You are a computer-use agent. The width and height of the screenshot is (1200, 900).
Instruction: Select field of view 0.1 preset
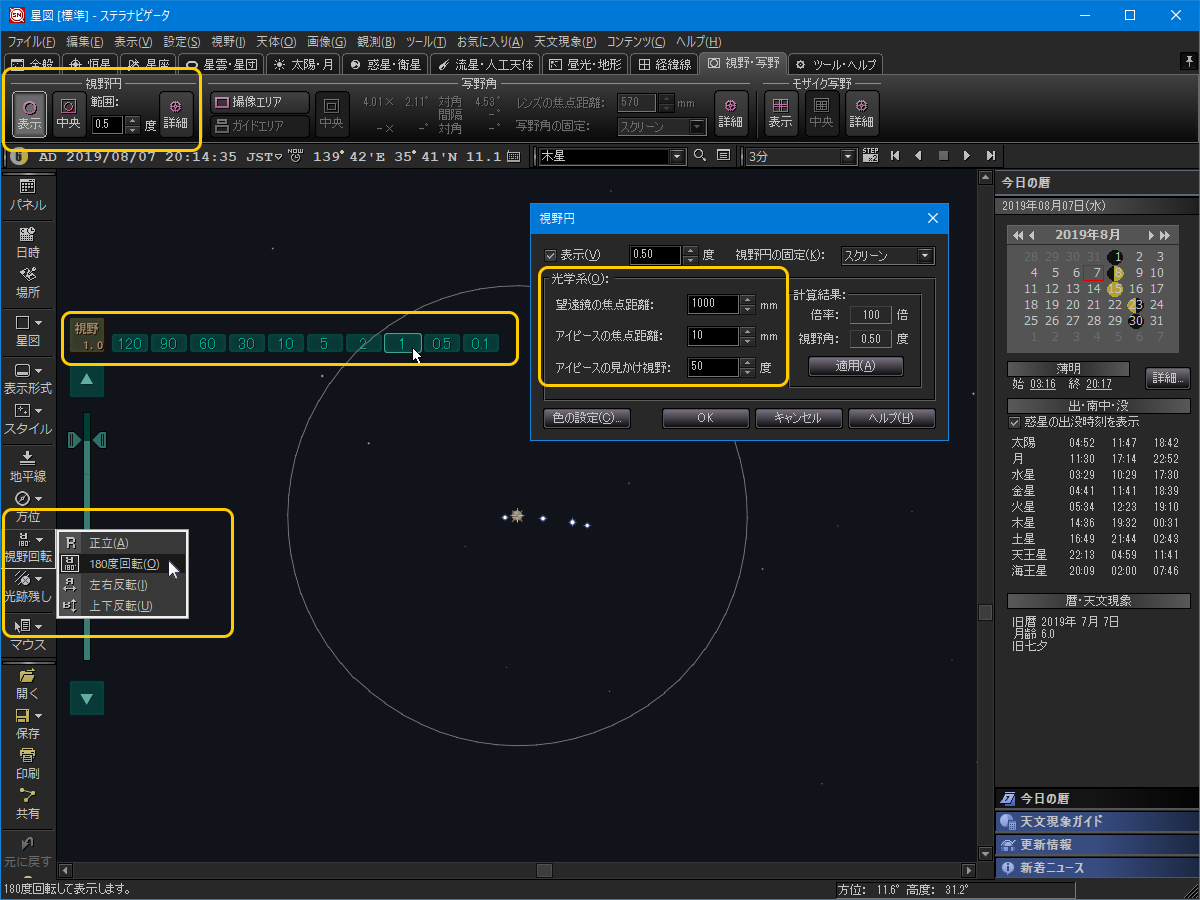click(480, 343)
